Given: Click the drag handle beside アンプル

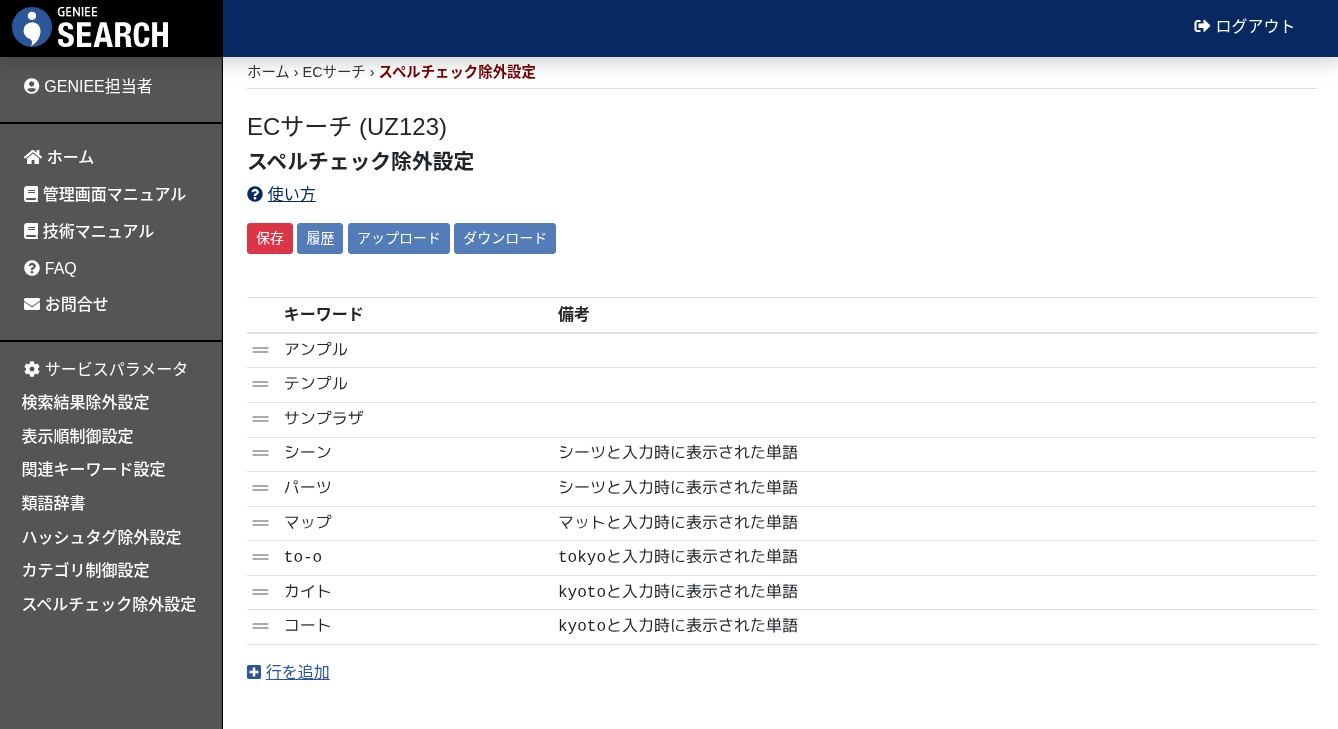Looking at the screenshot, I should (260, 348).
